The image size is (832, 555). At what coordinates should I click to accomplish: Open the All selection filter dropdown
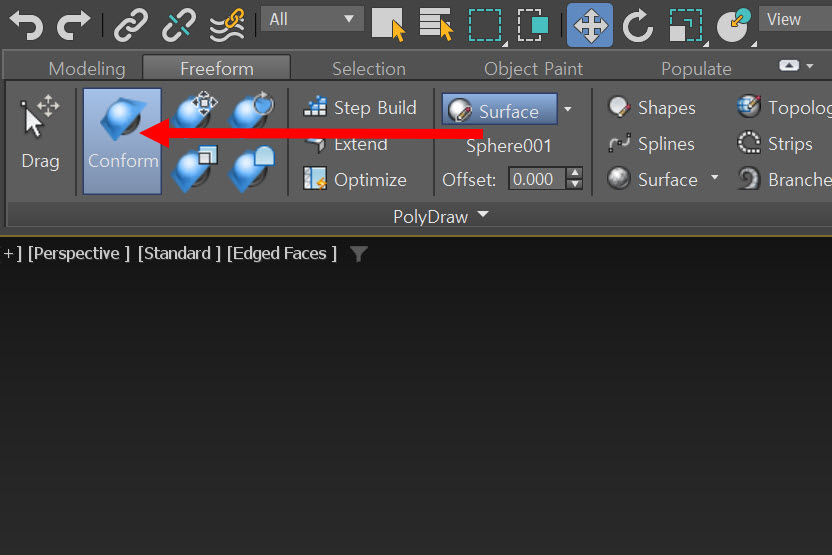point(312,20)
